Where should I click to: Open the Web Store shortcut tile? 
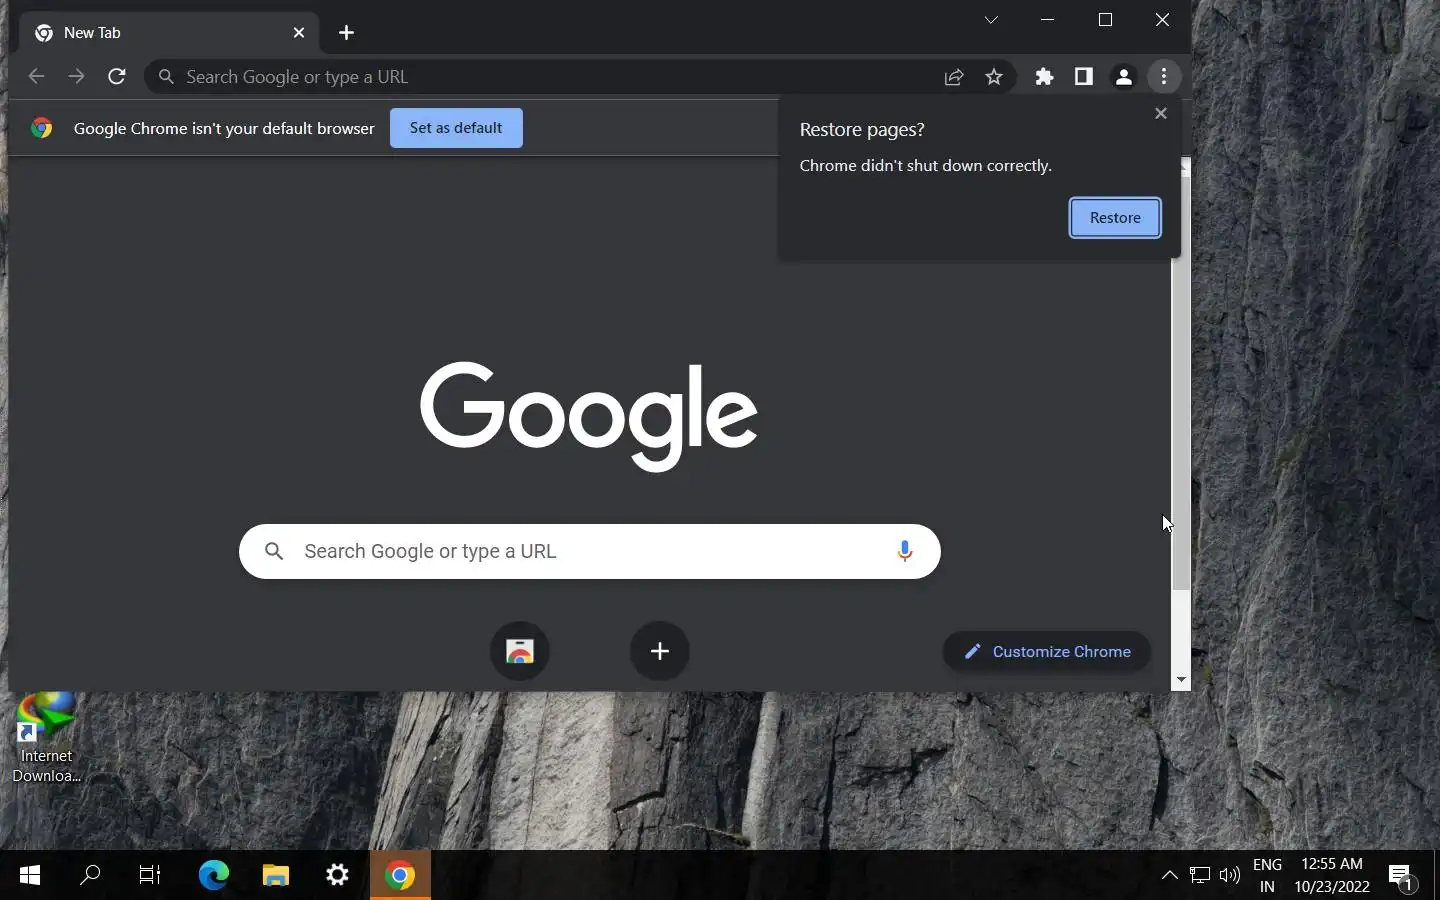tap(520, 651)
